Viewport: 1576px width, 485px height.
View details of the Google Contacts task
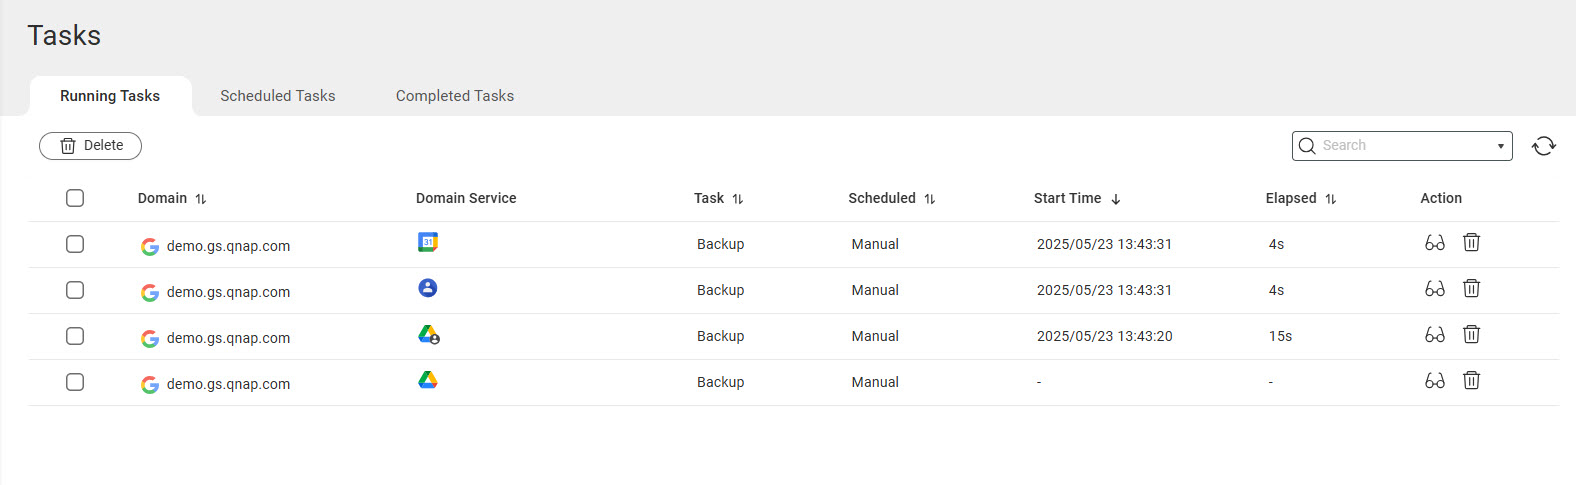[x=1434, y=289]
